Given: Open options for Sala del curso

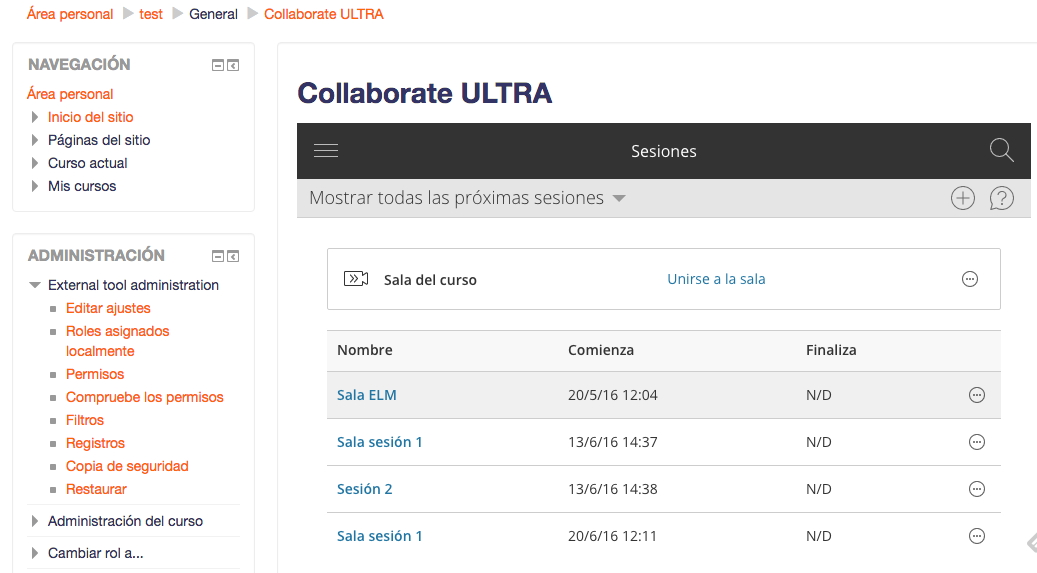Looking at the screenshot, I should 969,279.
